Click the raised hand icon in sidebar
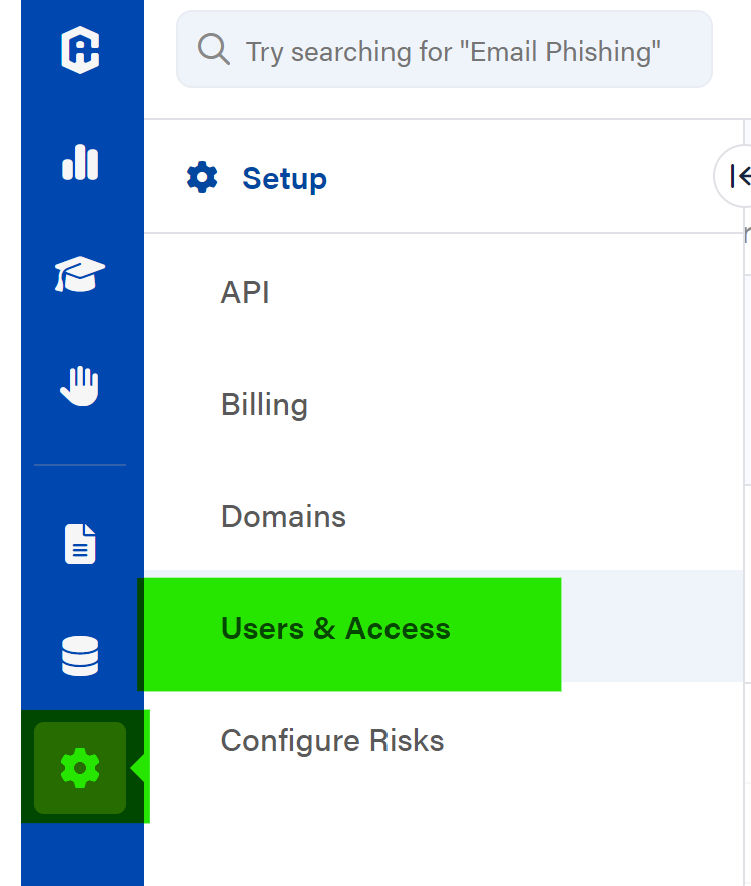 pyautogui.click(x=80, y=383)
